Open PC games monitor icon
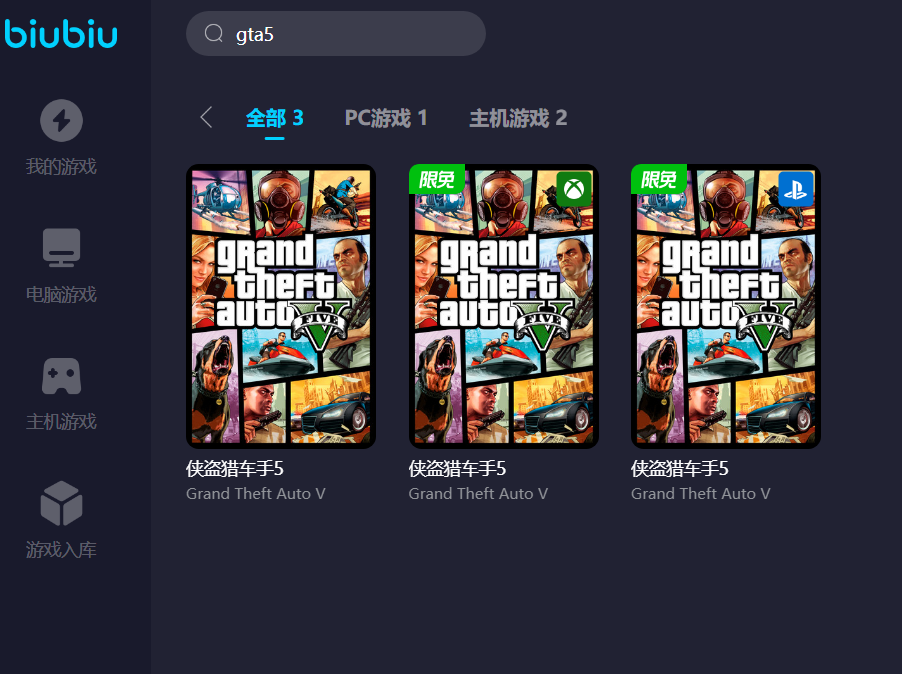 click(62, 248)
